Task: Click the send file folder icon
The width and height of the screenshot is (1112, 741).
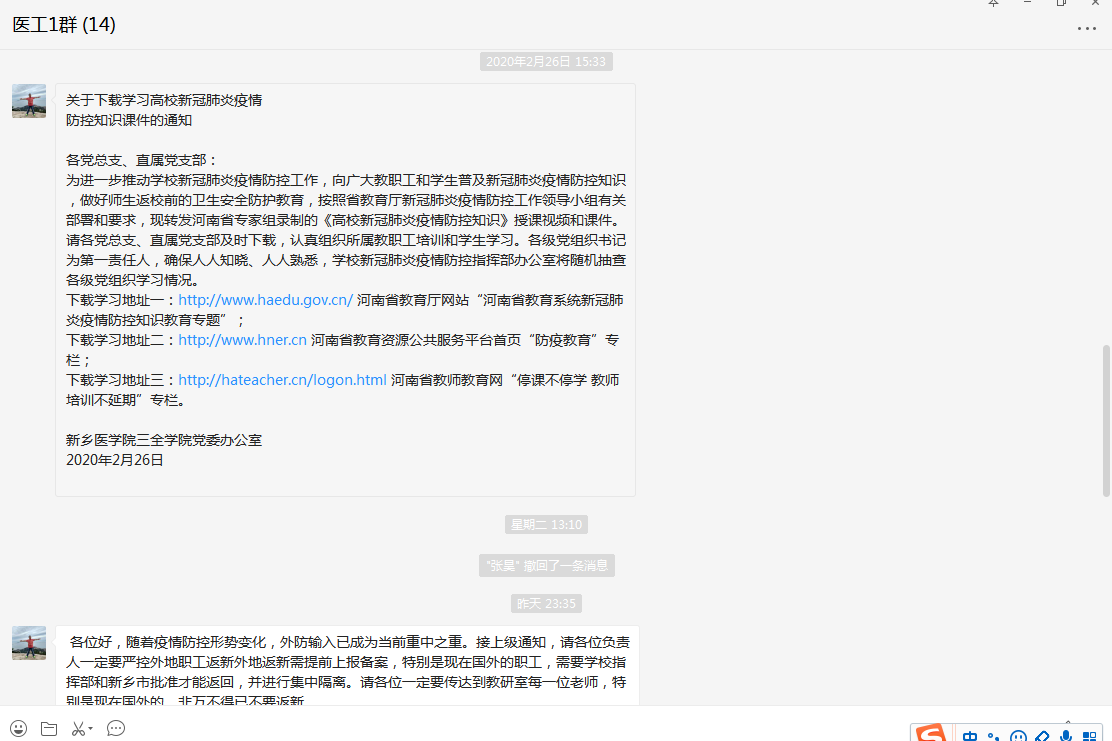Action: 48,728
